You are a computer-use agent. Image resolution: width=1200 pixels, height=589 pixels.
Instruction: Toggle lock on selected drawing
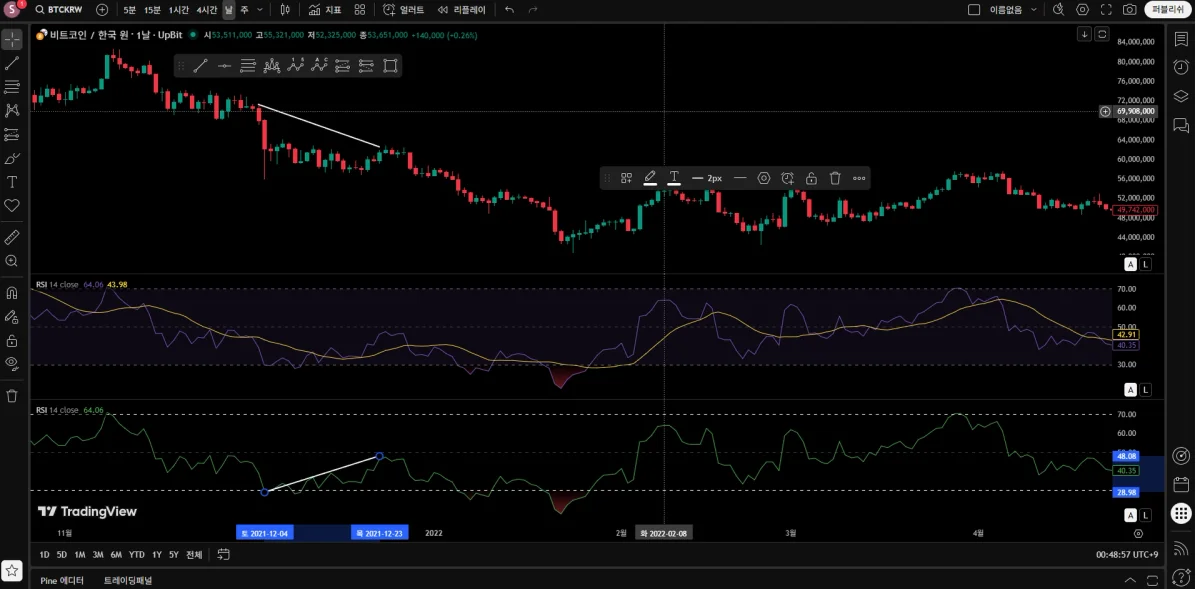click(x=811, y=178)
